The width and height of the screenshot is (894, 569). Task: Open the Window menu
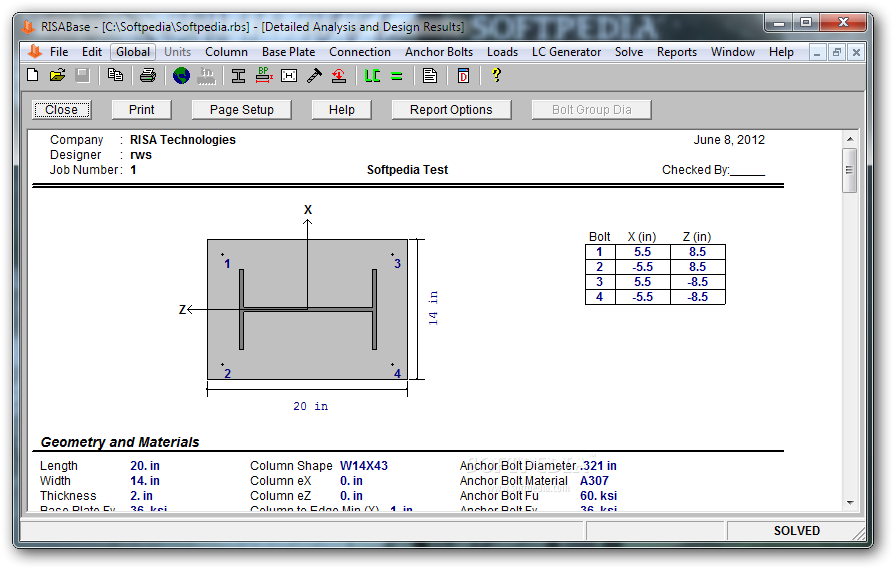pyautogui.click(x=733, y=52)
